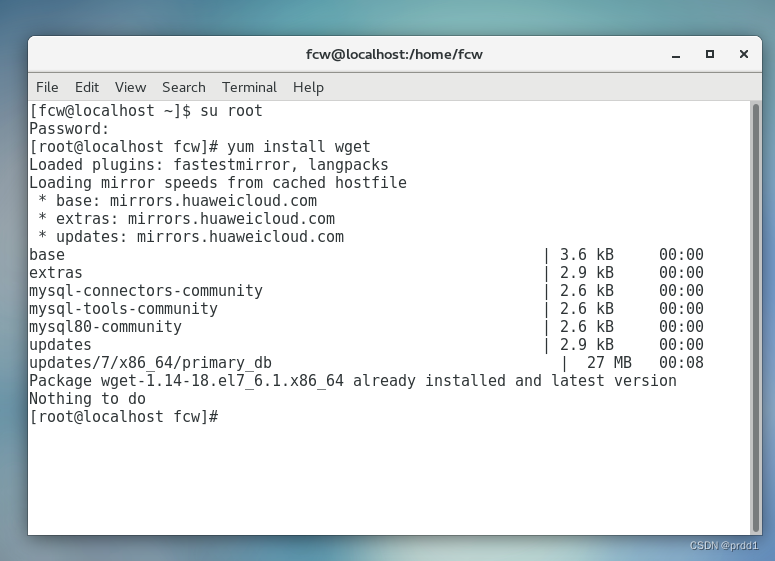Viewport: 775px width, 561px height.
Task: Click the 'mysql-tools-community' repository name
Action: coord(123,309)
